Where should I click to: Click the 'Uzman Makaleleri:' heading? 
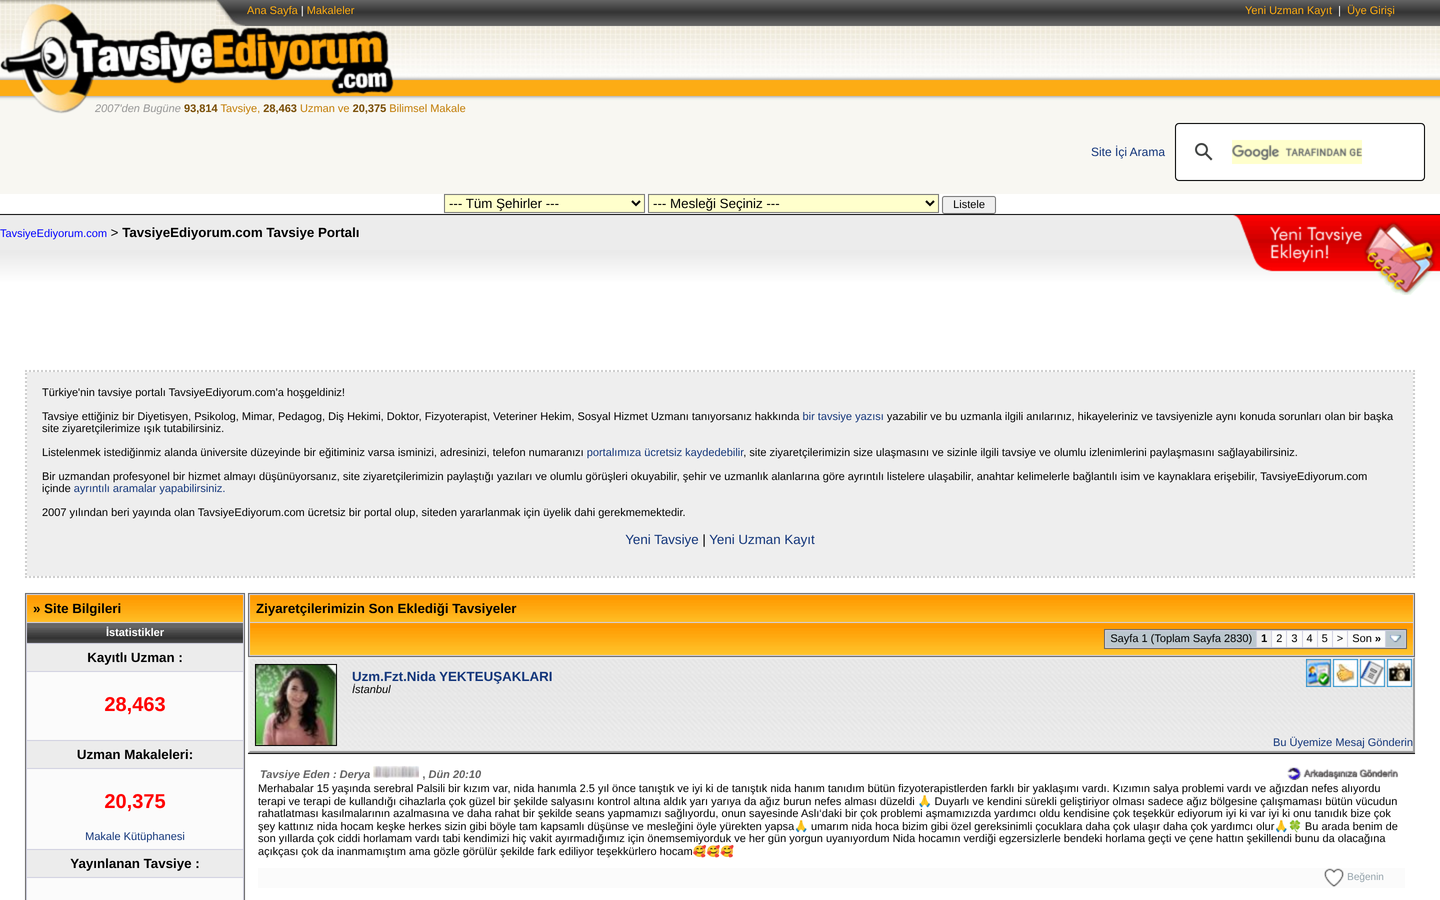[135, 754]
